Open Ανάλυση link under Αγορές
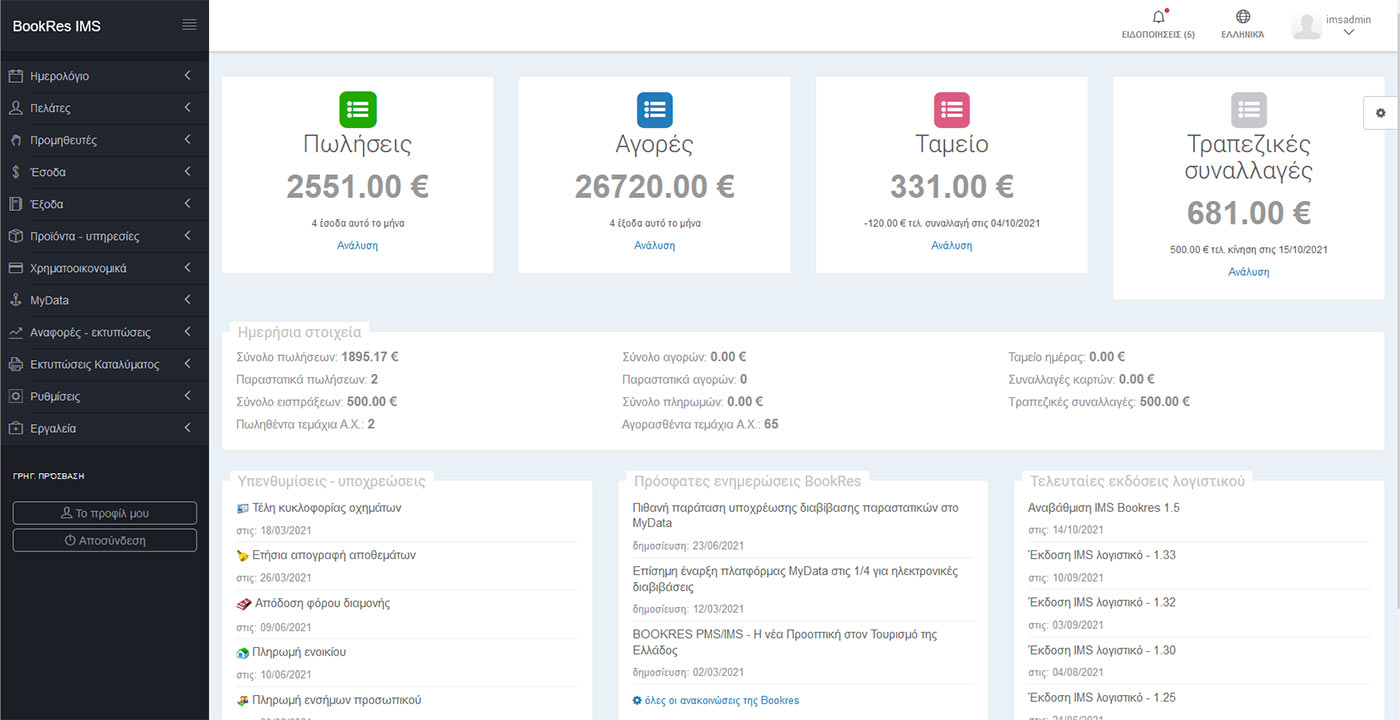The image size is (1400, 720). pos(654,245)
